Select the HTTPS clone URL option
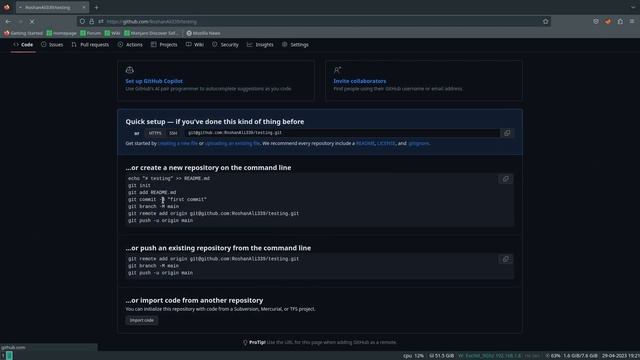This screenshot has height=360, width=640. click(x=155, y=133)
